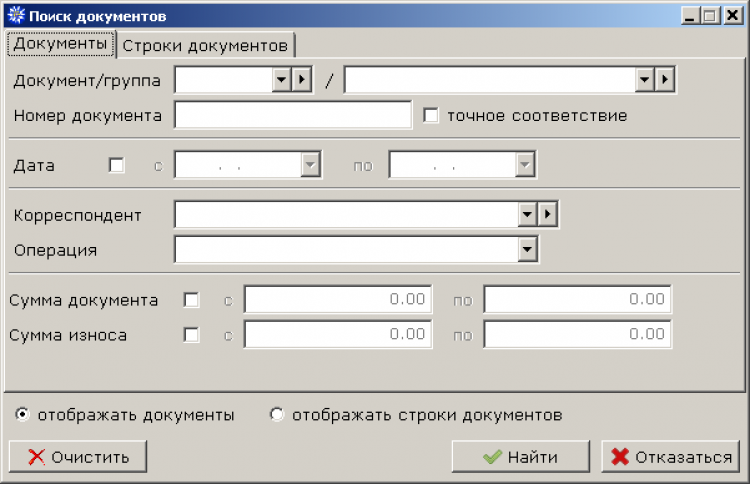Switch to Строки документов tab
Viewport: 750px width, 484px height.
pos(206,45)
